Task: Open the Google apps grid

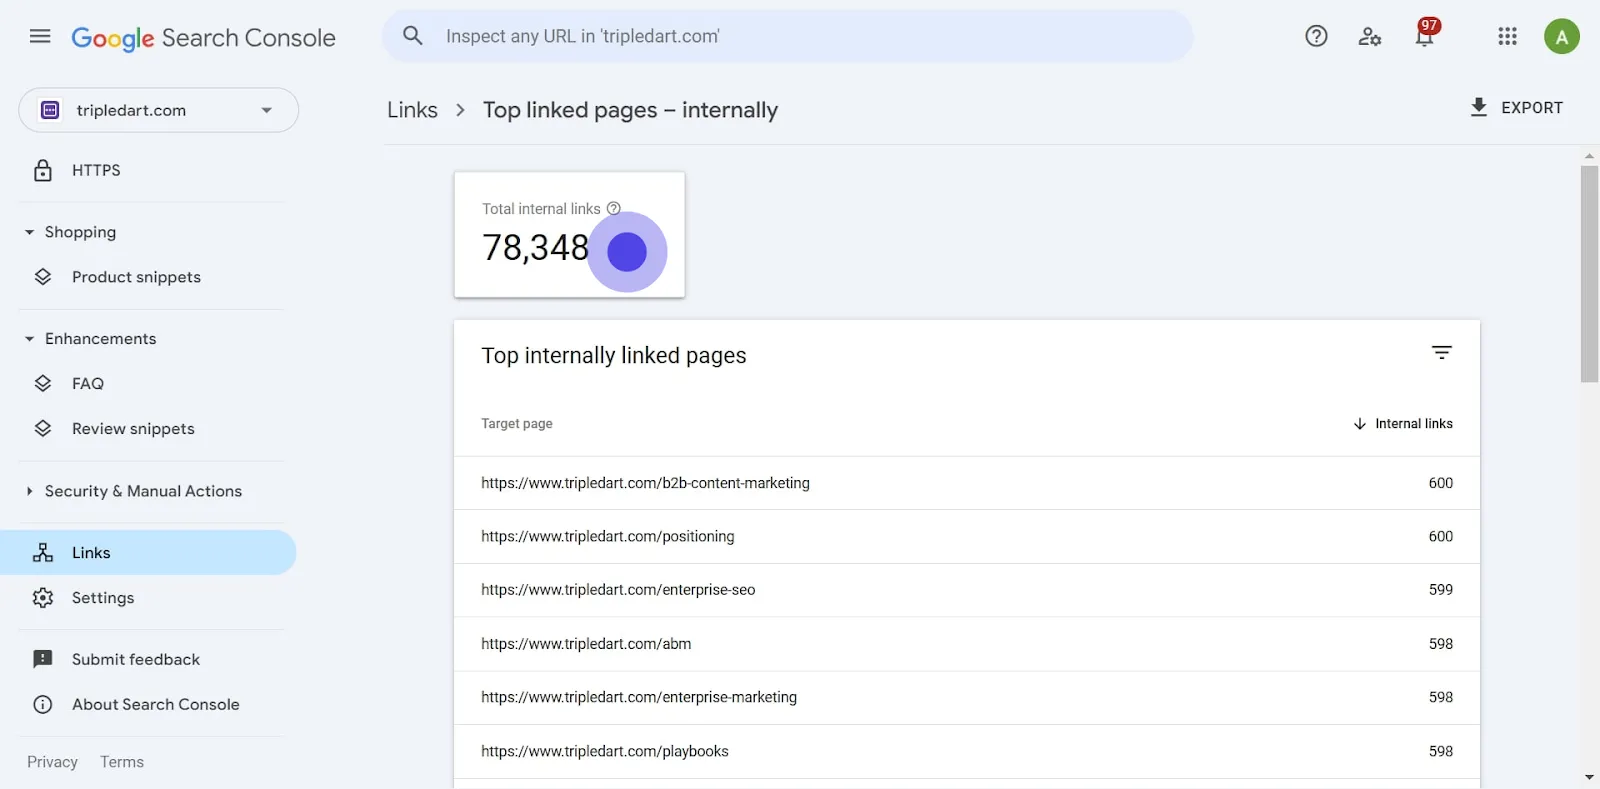Action: tap(1507, 37)
